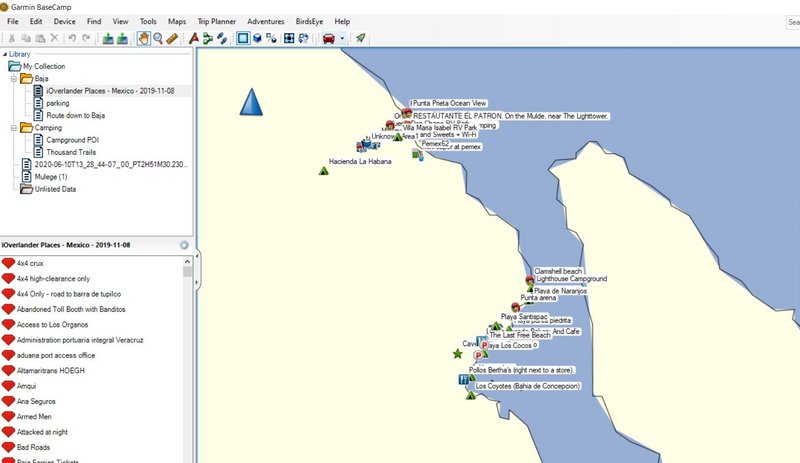The height and width of the screenshot is (463, 800).
Task: Open the Trip Planner menu
Action: [217, 21]
